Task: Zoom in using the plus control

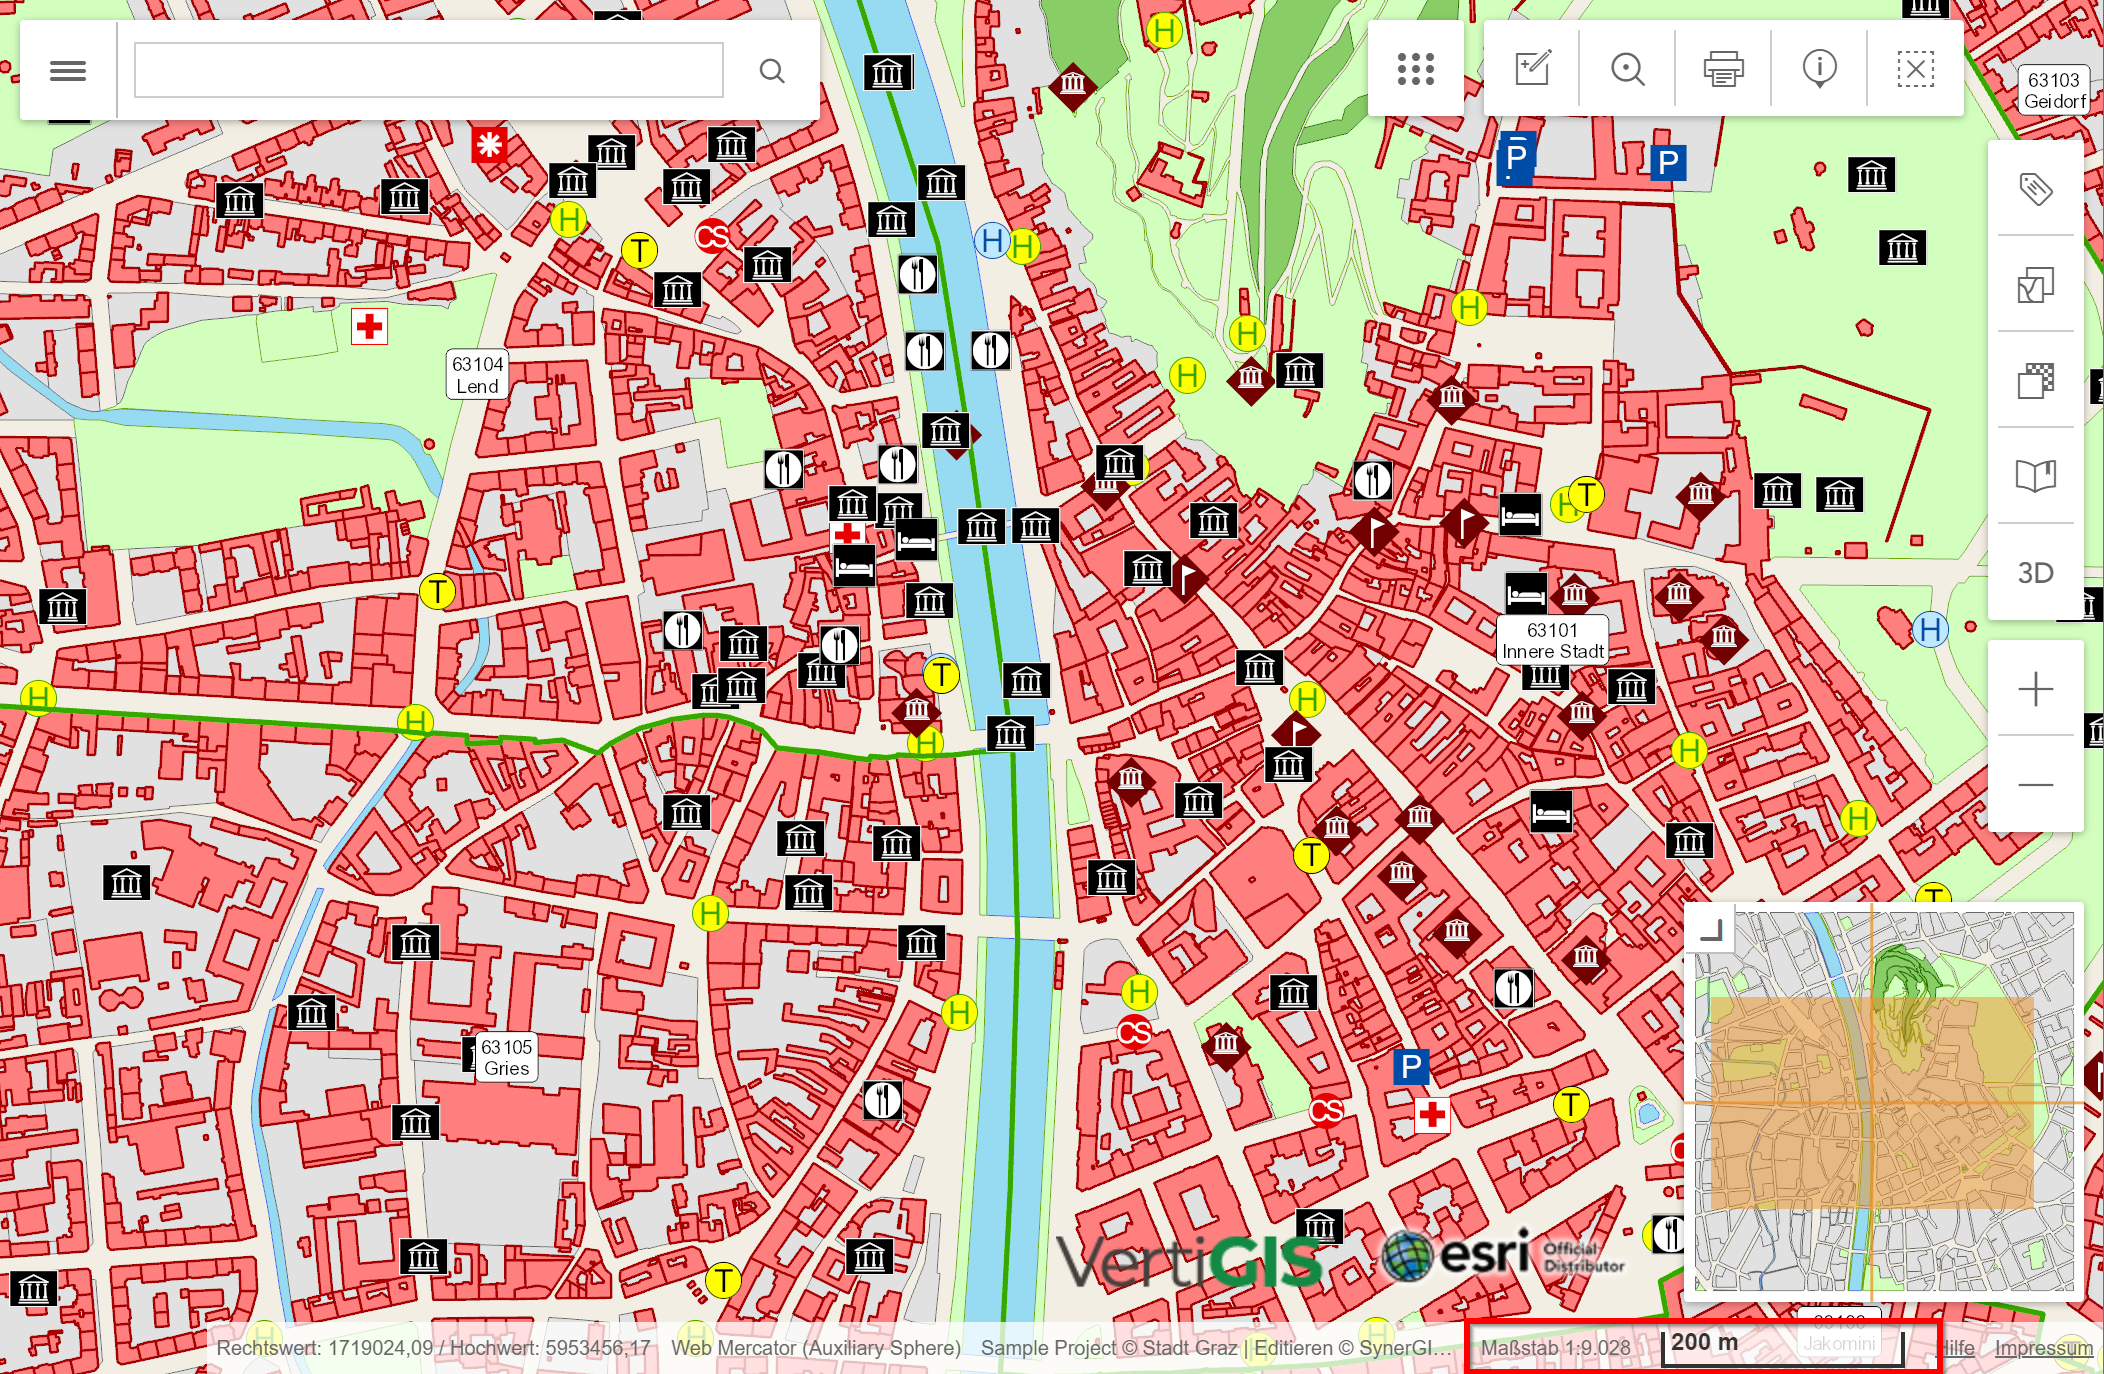Action: coord(2035,688)
